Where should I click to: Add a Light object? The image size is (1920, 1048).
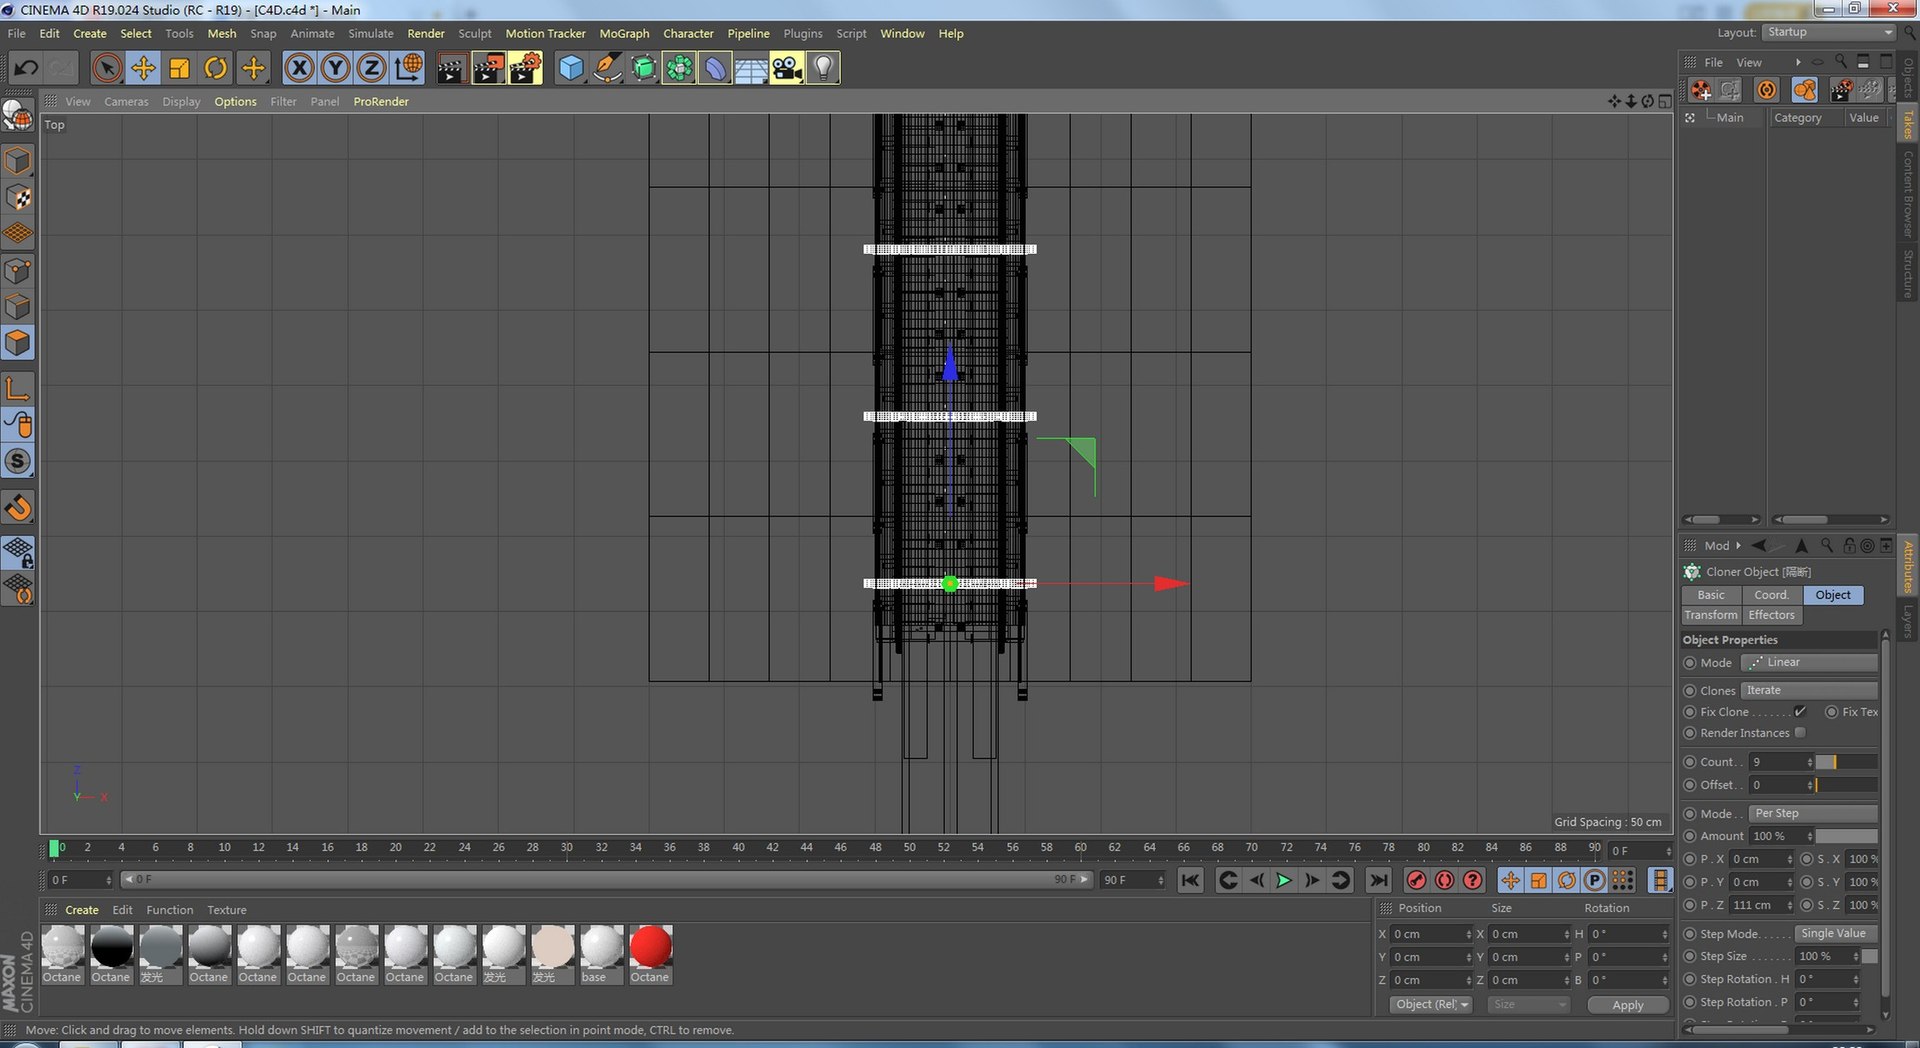pyautogui.click(x=823, y=68)
